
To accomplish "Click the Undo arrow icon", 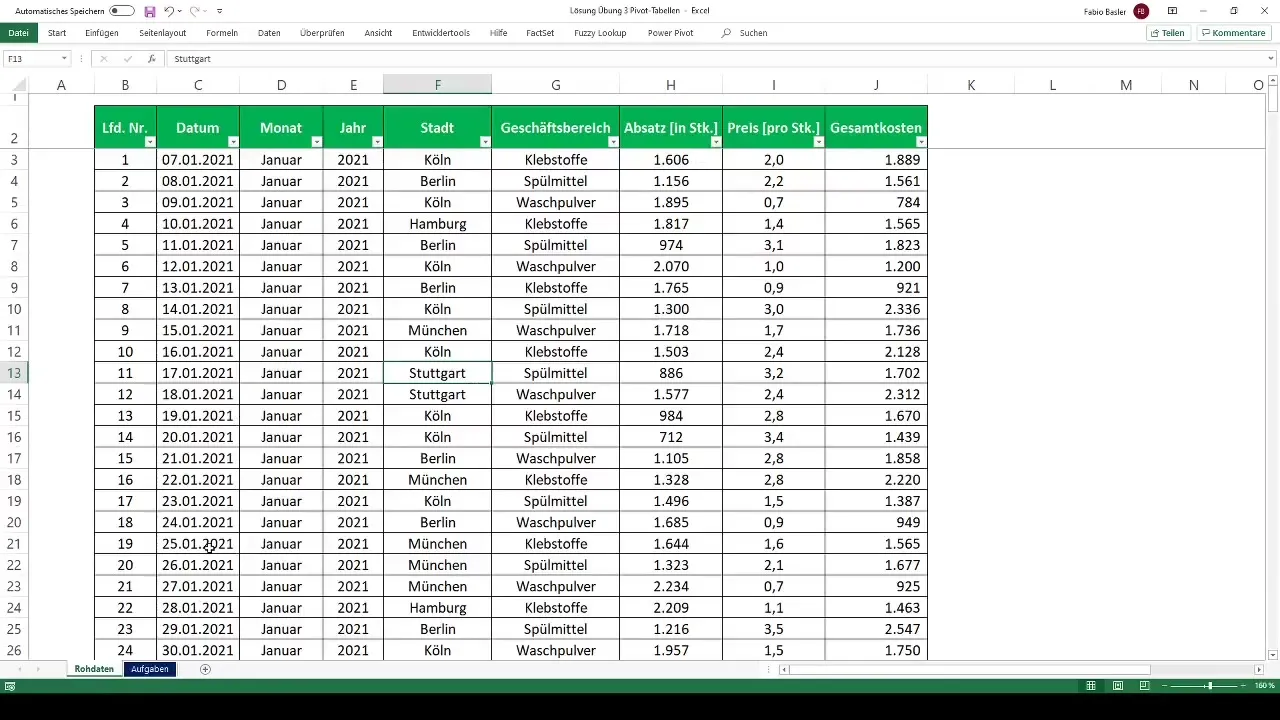I will click(169, 11).
